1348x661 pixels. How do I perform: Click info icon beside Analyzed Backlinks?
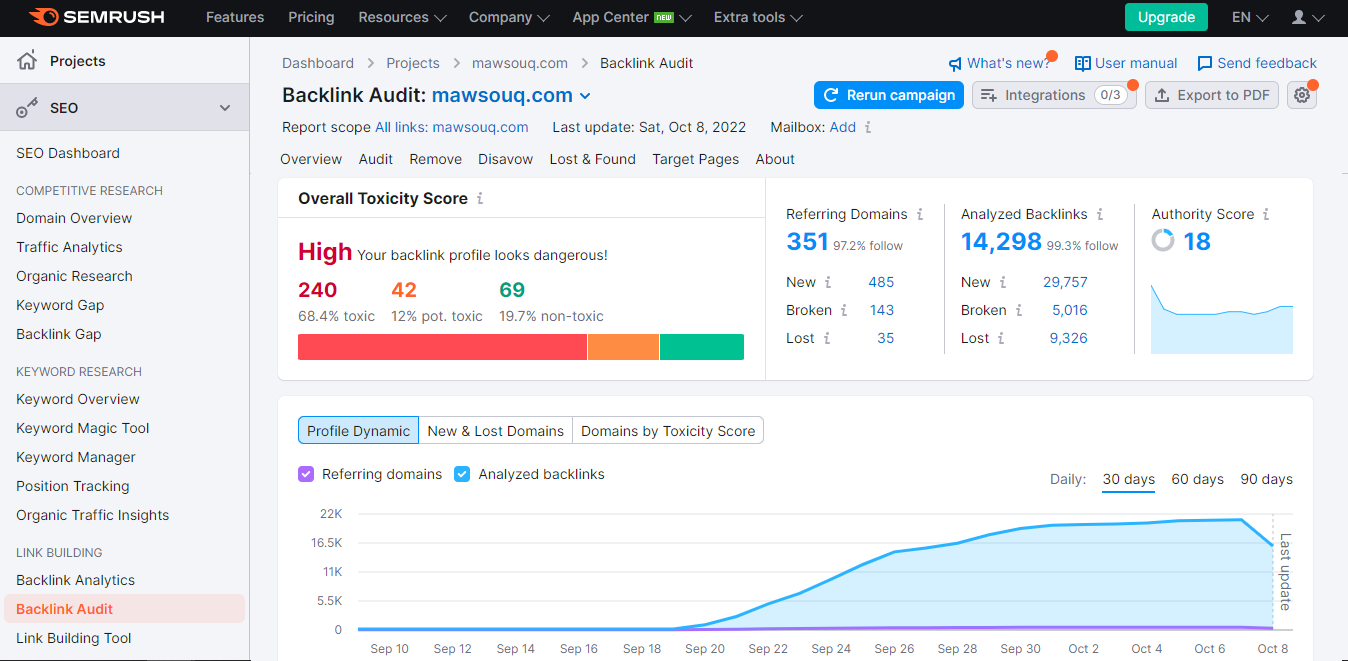[1100, 214]
